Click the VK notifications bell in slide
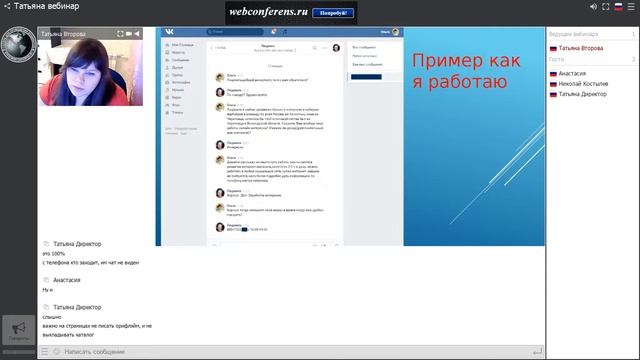Viewport: 640px width, 360px height. 273,31
